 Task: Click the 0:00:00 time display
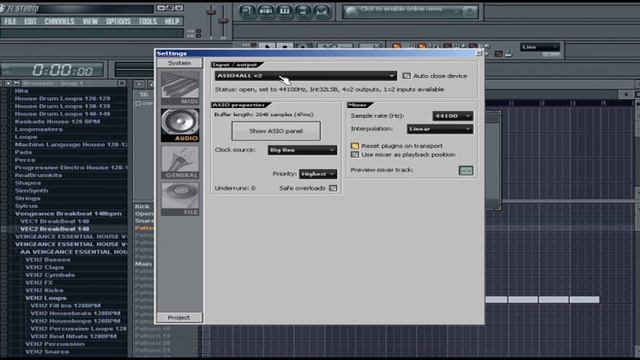[62, 71]
